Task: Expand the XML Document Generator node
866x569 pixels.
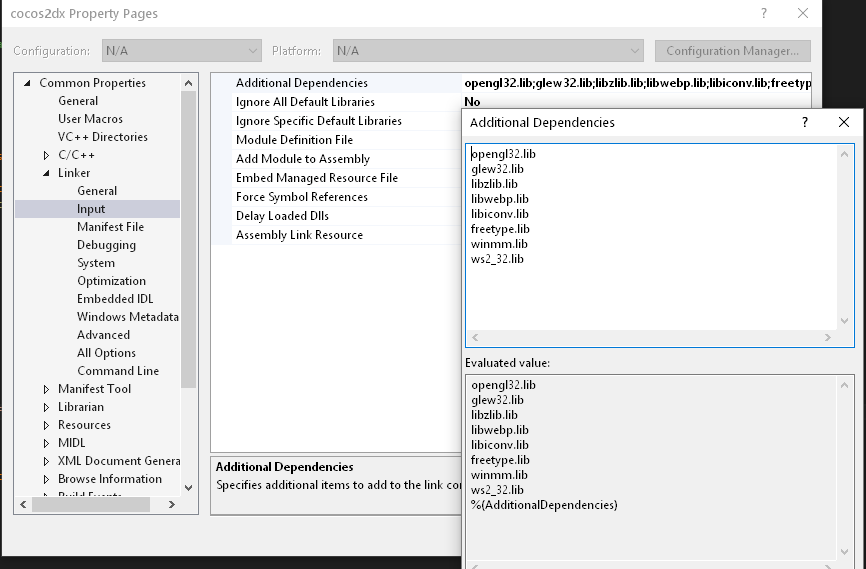Action: (46, 461)
